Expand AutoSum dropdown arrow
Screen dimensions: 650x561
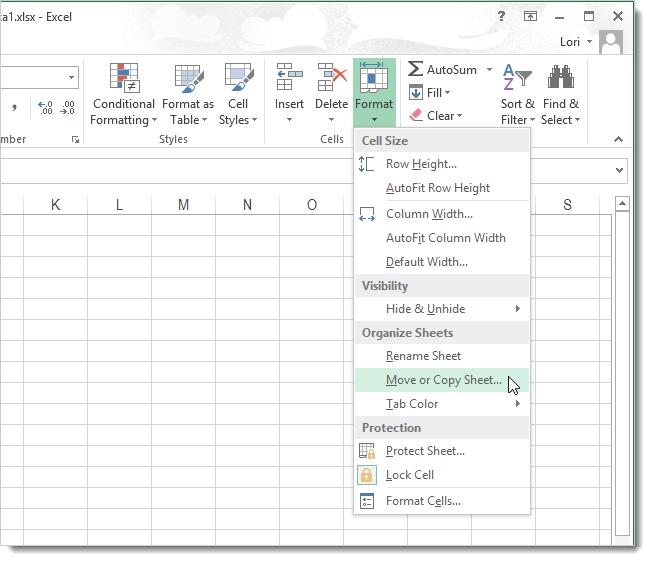point(489,69)
